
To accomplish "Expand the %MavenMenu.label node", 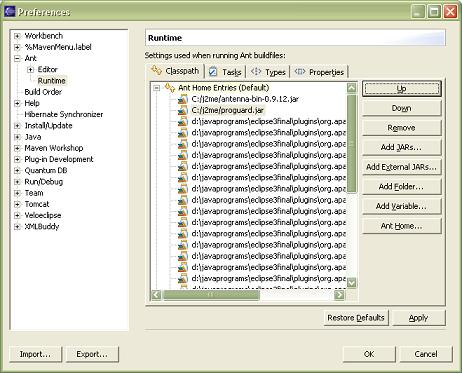I will tap(17, 47).
